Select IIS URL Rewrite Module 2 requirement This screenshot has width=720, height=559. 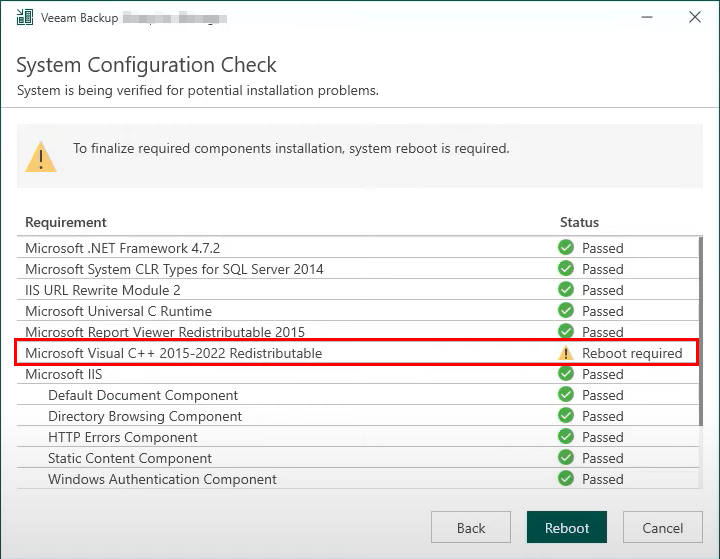click(x=358, y=290)
